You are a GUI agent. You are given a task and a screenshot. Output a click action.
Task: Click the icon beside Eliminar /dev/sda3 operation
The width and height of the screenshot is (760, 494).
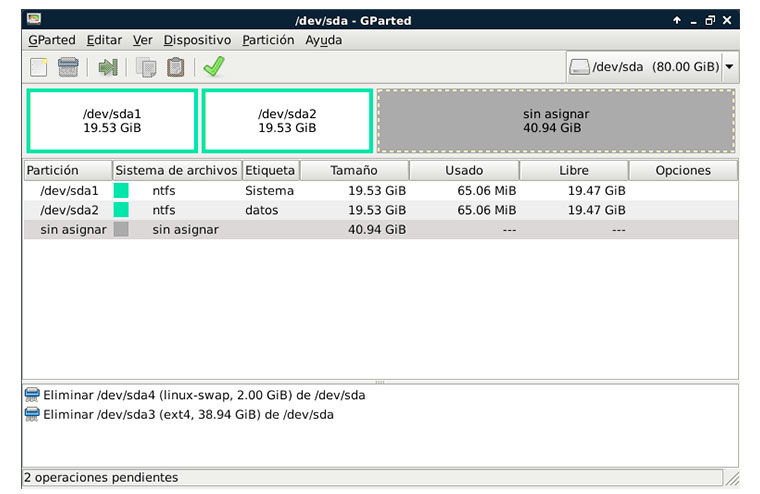coord(32,414)
